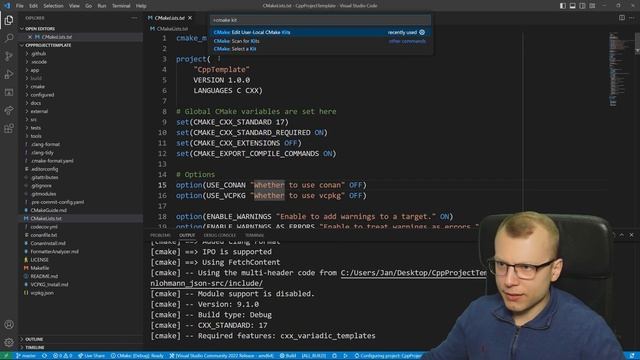Open Customize Layout icon in title bar
This screenshot has width=640, height=360.
(x=592, y=6)
